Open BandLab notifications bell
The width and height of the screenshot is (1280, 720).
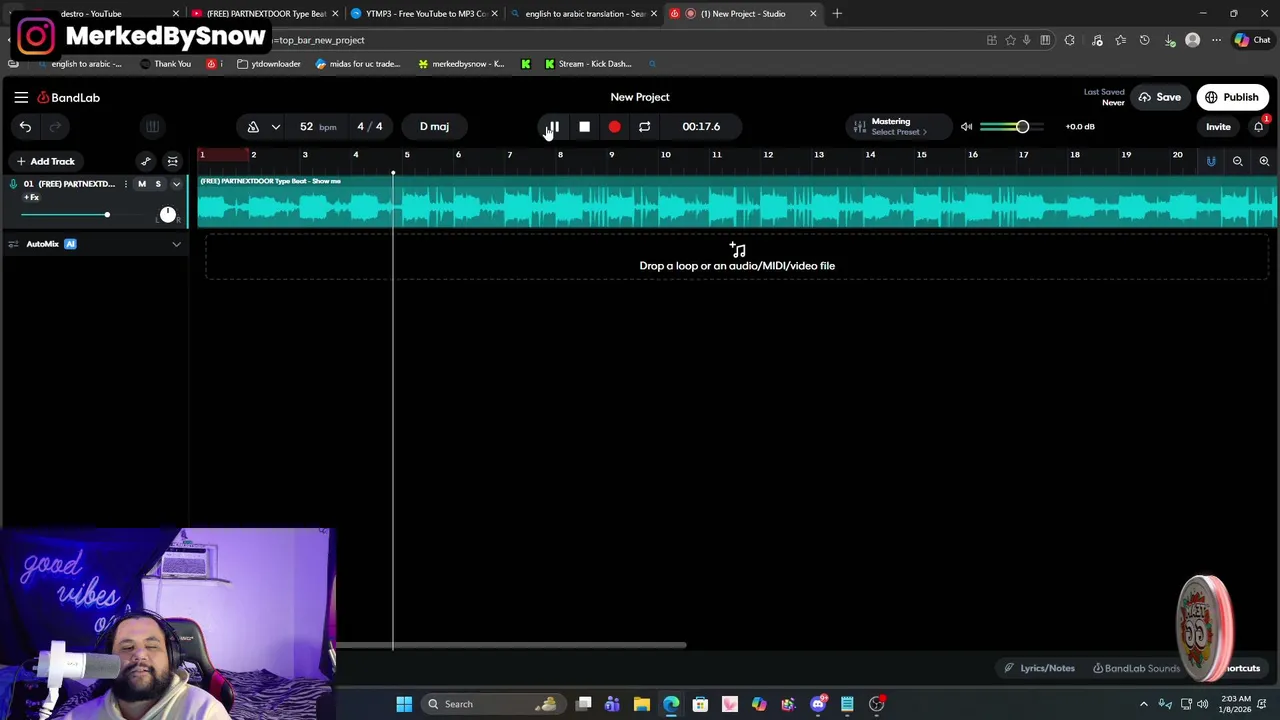1258,126
